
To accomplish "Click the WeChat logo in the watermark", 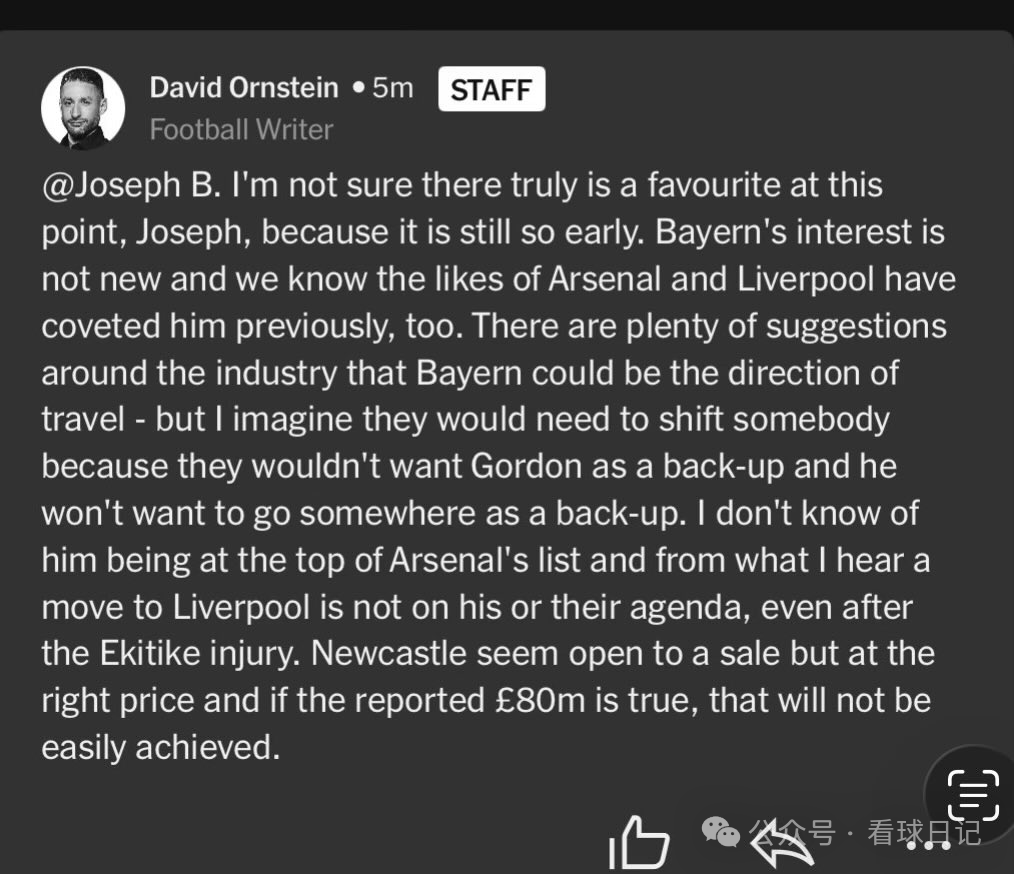I will point(720,831).
